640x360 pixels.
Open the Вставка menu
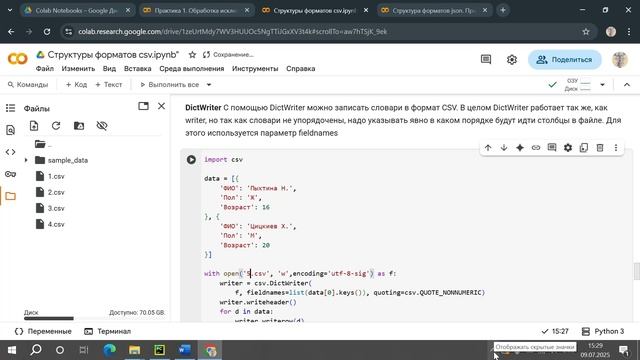[x=138, y=69]
